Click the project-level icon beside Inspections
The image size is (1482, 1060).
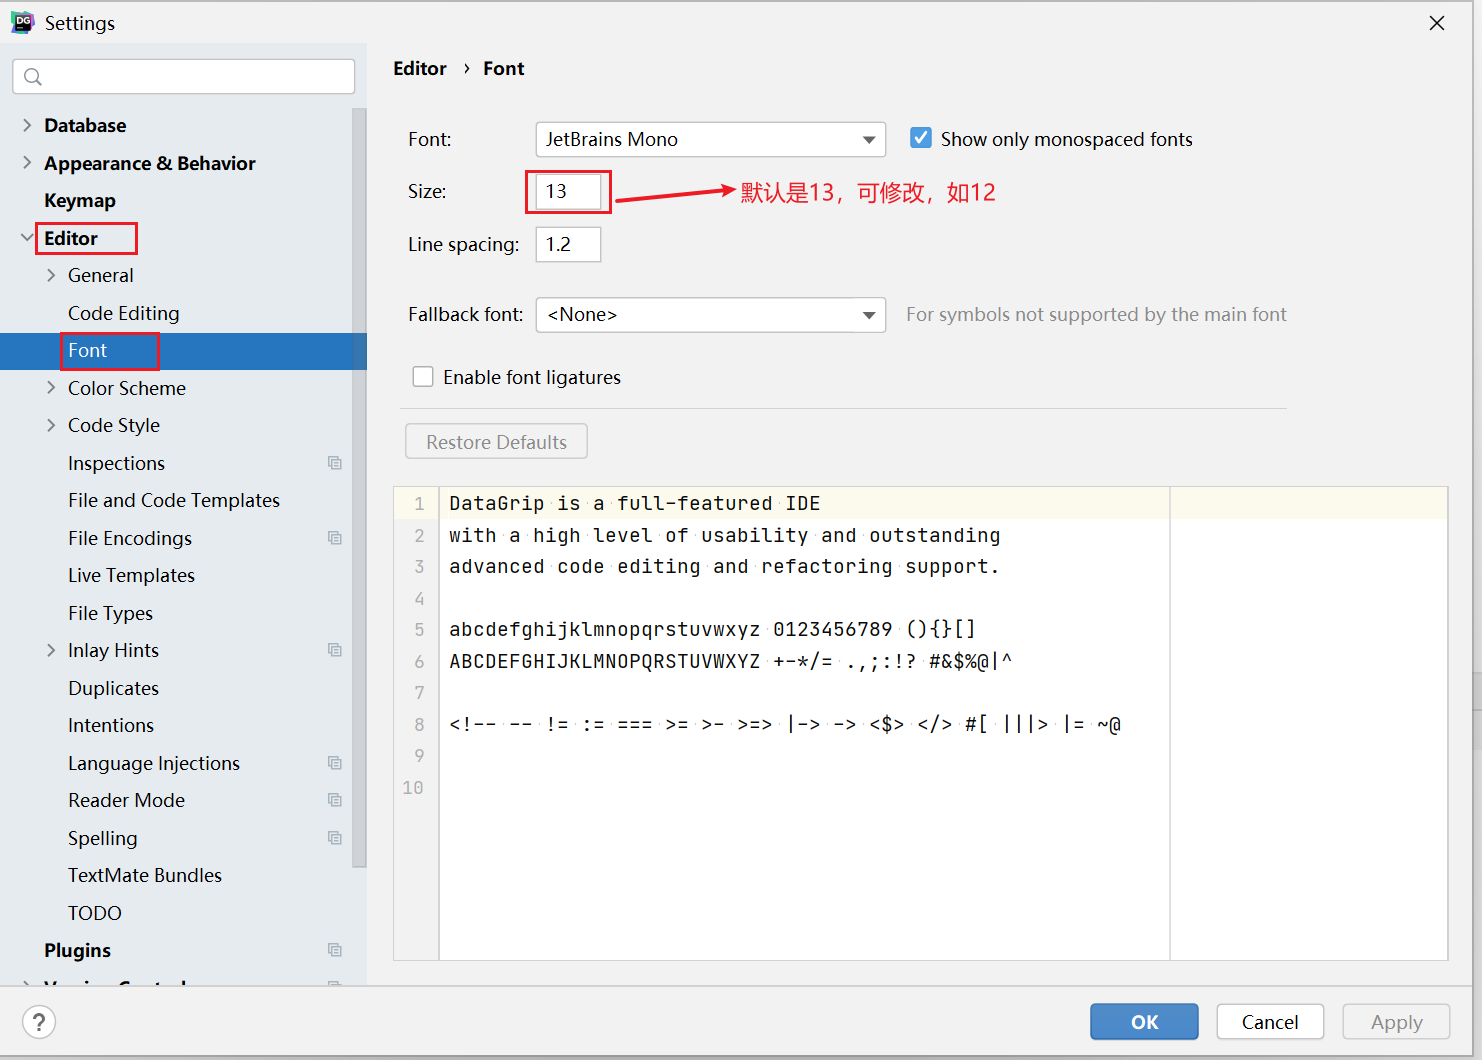[x=335, y=463]
